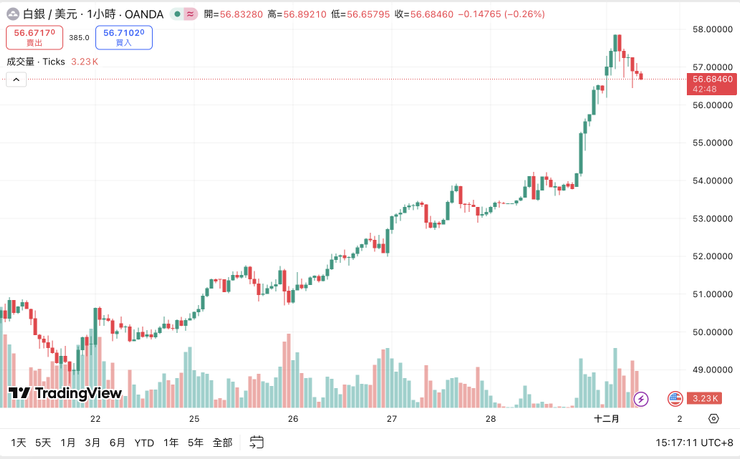Select the 1天 time range
Viewport: 740px width, 459px height.
tap(18, 442)
